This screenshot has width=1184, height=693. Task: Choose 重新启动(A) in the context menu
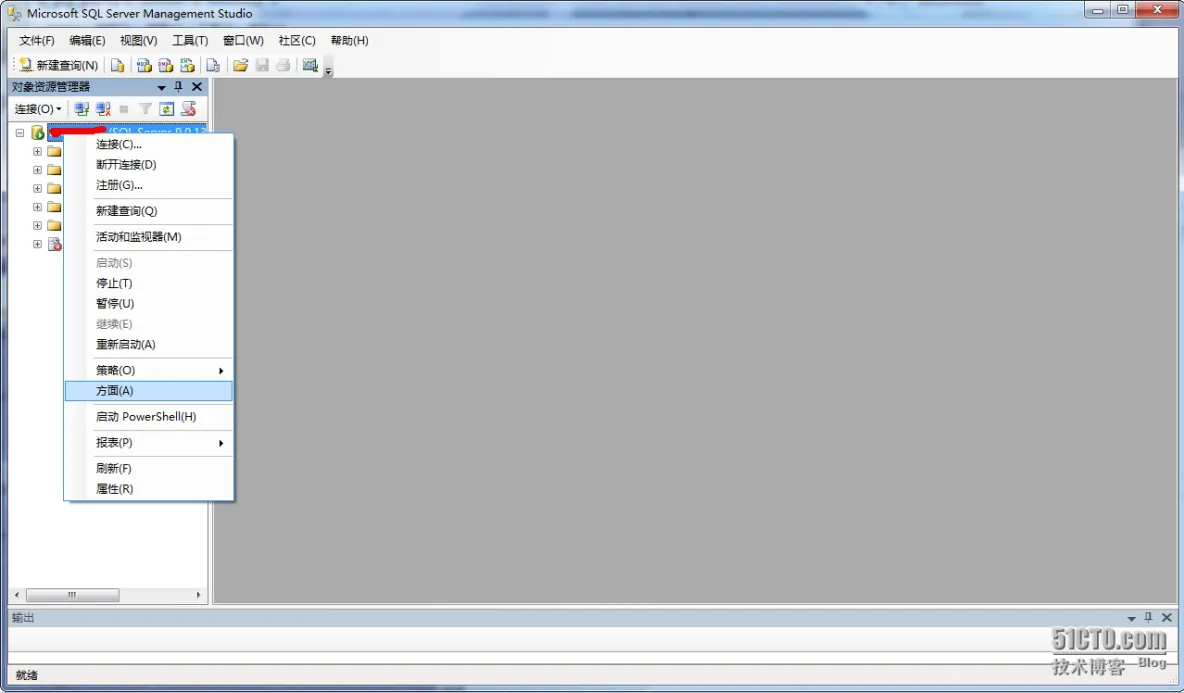click(x=149, y=344)
